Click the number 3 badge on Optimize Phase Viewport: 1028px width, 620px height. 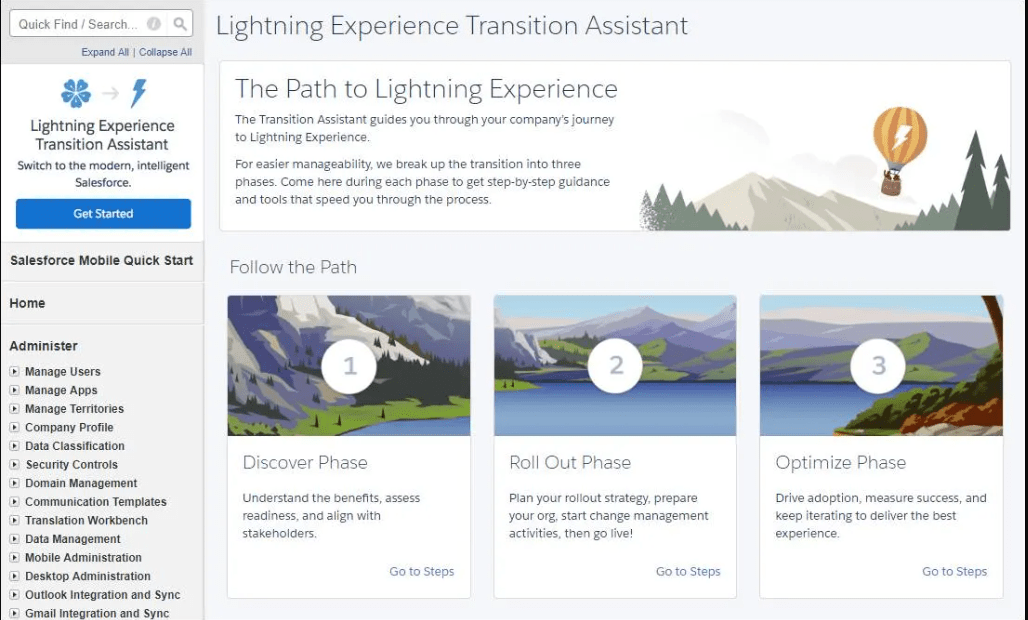pos(878,367)
